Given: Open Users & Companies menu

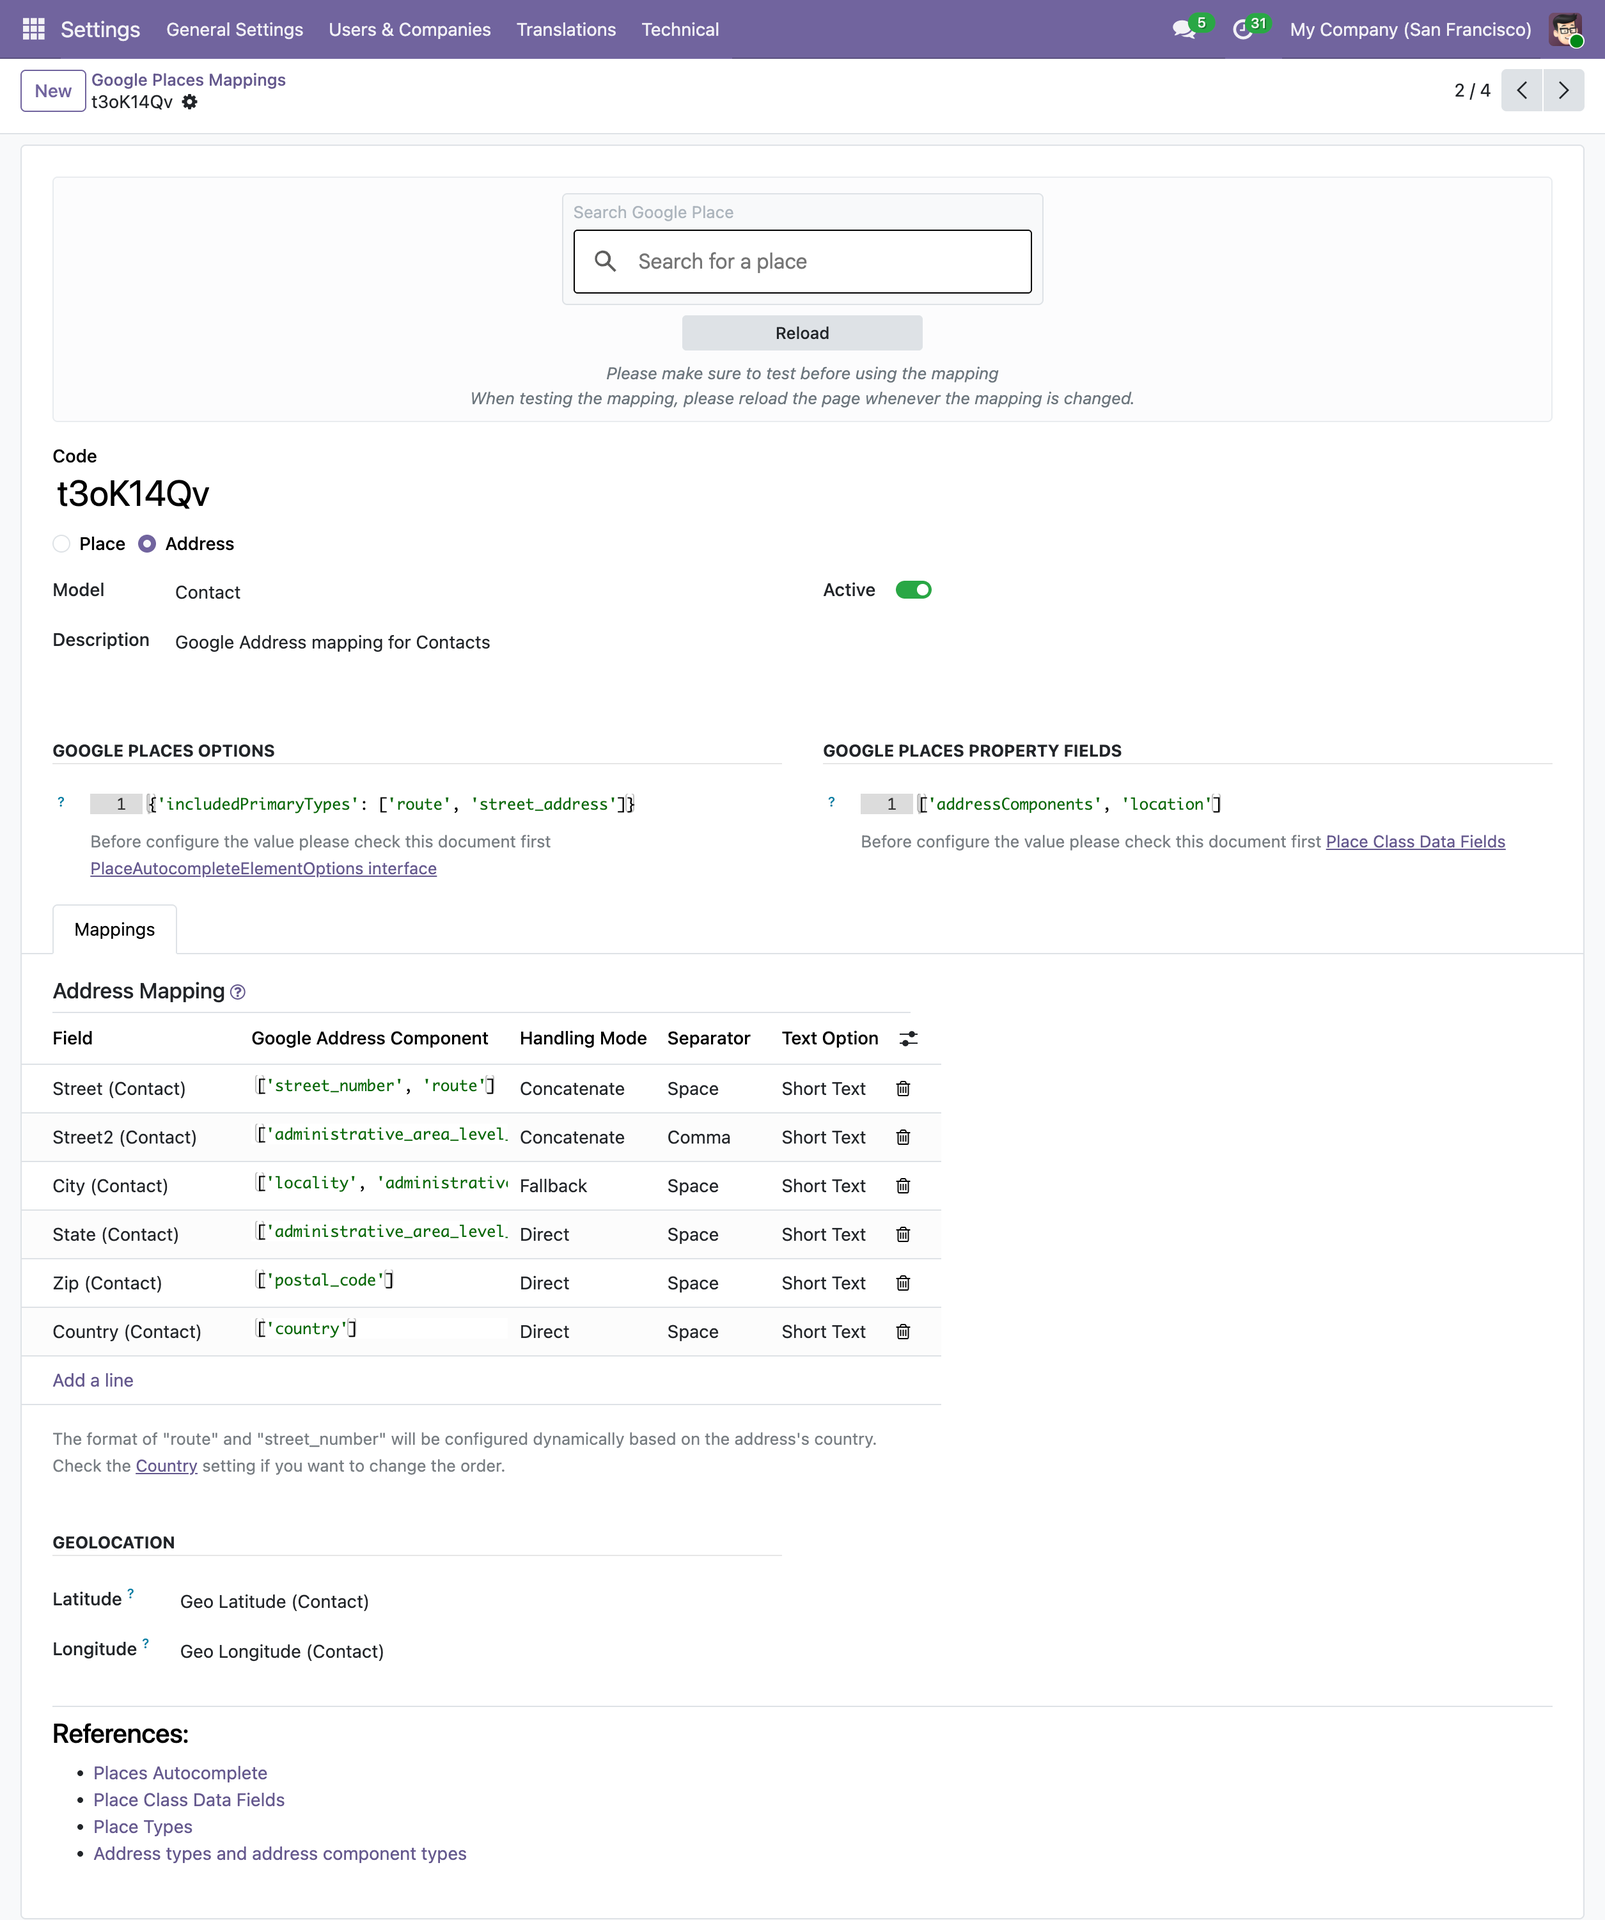Looking at the screenshot, I should 410,29.
